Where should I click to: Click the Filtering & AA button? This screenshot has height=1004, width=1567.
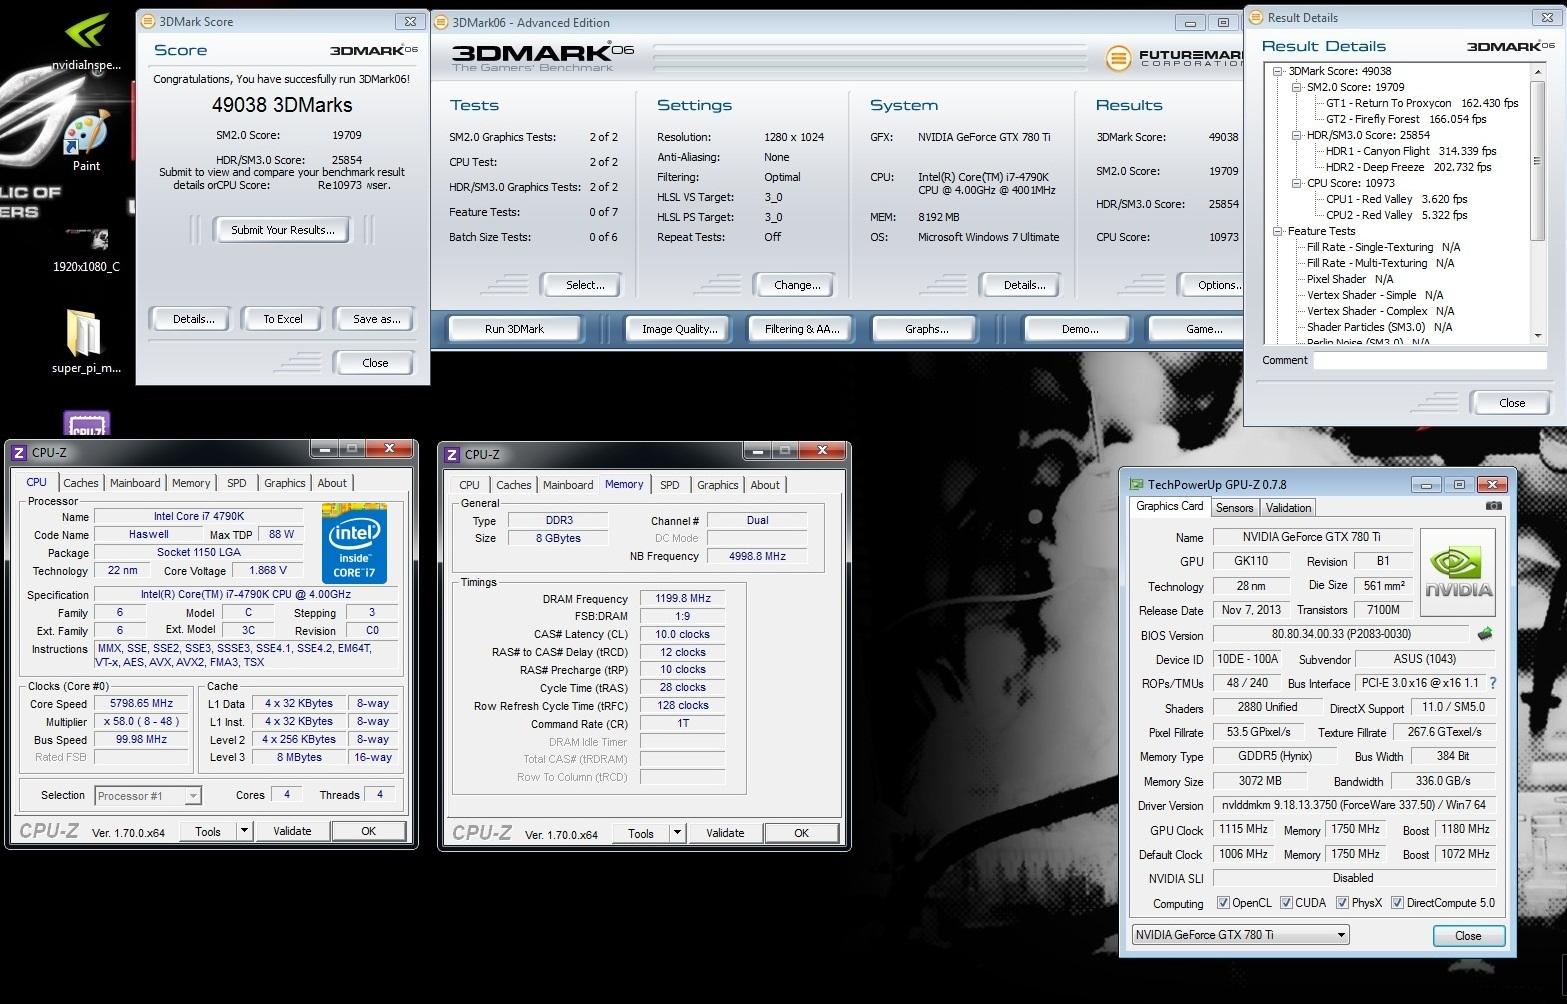802,329
